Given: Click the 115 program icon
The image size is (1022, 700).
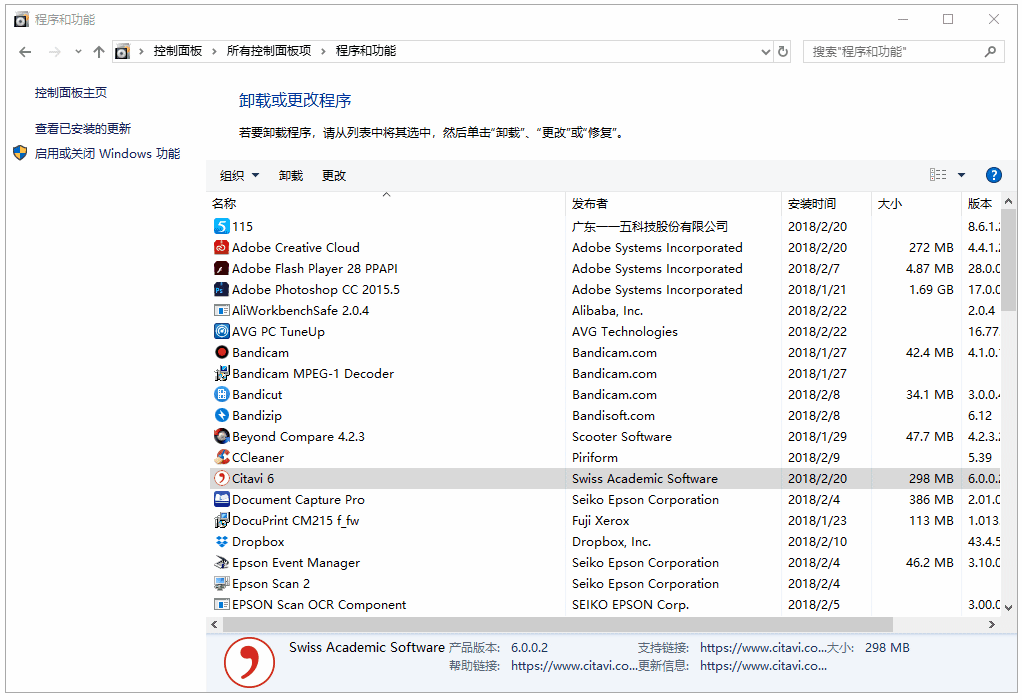Looking at the screenshot, I should (x=222, y=226).
